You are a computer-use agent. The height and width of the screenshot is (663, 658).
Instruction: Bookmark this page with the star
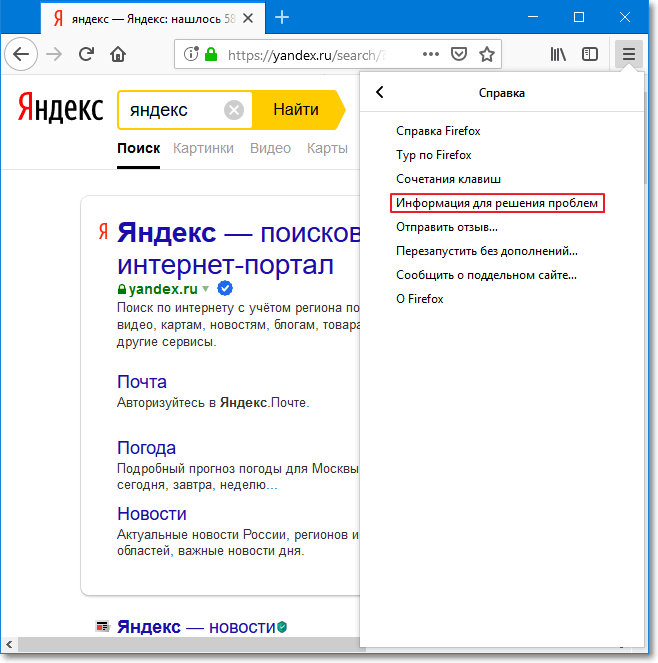(x=487, y=54)
